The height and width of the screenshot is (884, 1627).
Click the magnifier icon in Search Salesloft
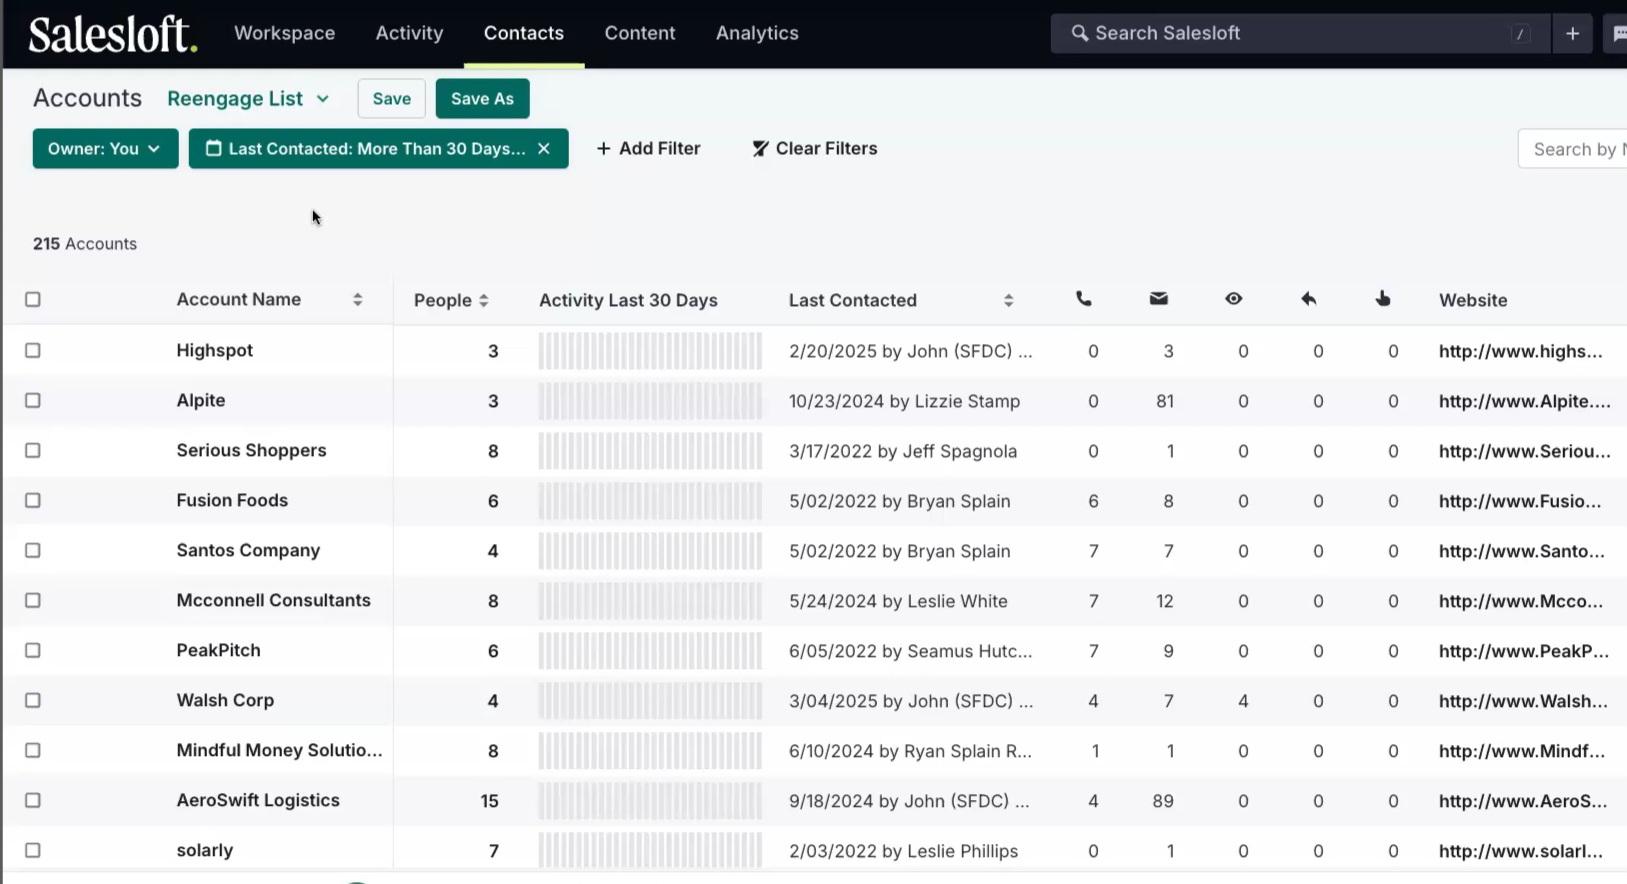coord(1079,33)
